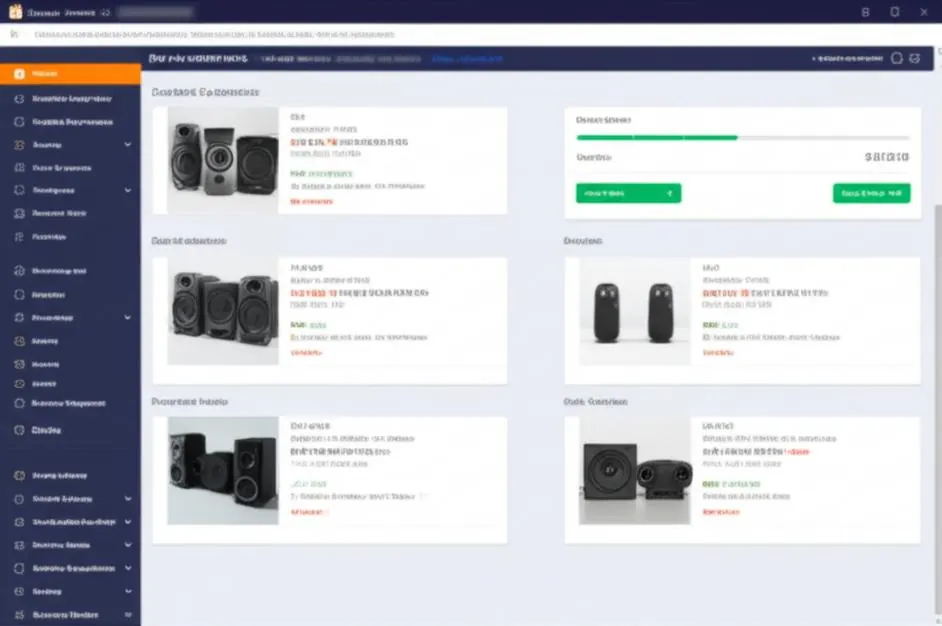Click the green progress bar
The height and width of the screenshot is (626, 942).
[x=657, y=138]
